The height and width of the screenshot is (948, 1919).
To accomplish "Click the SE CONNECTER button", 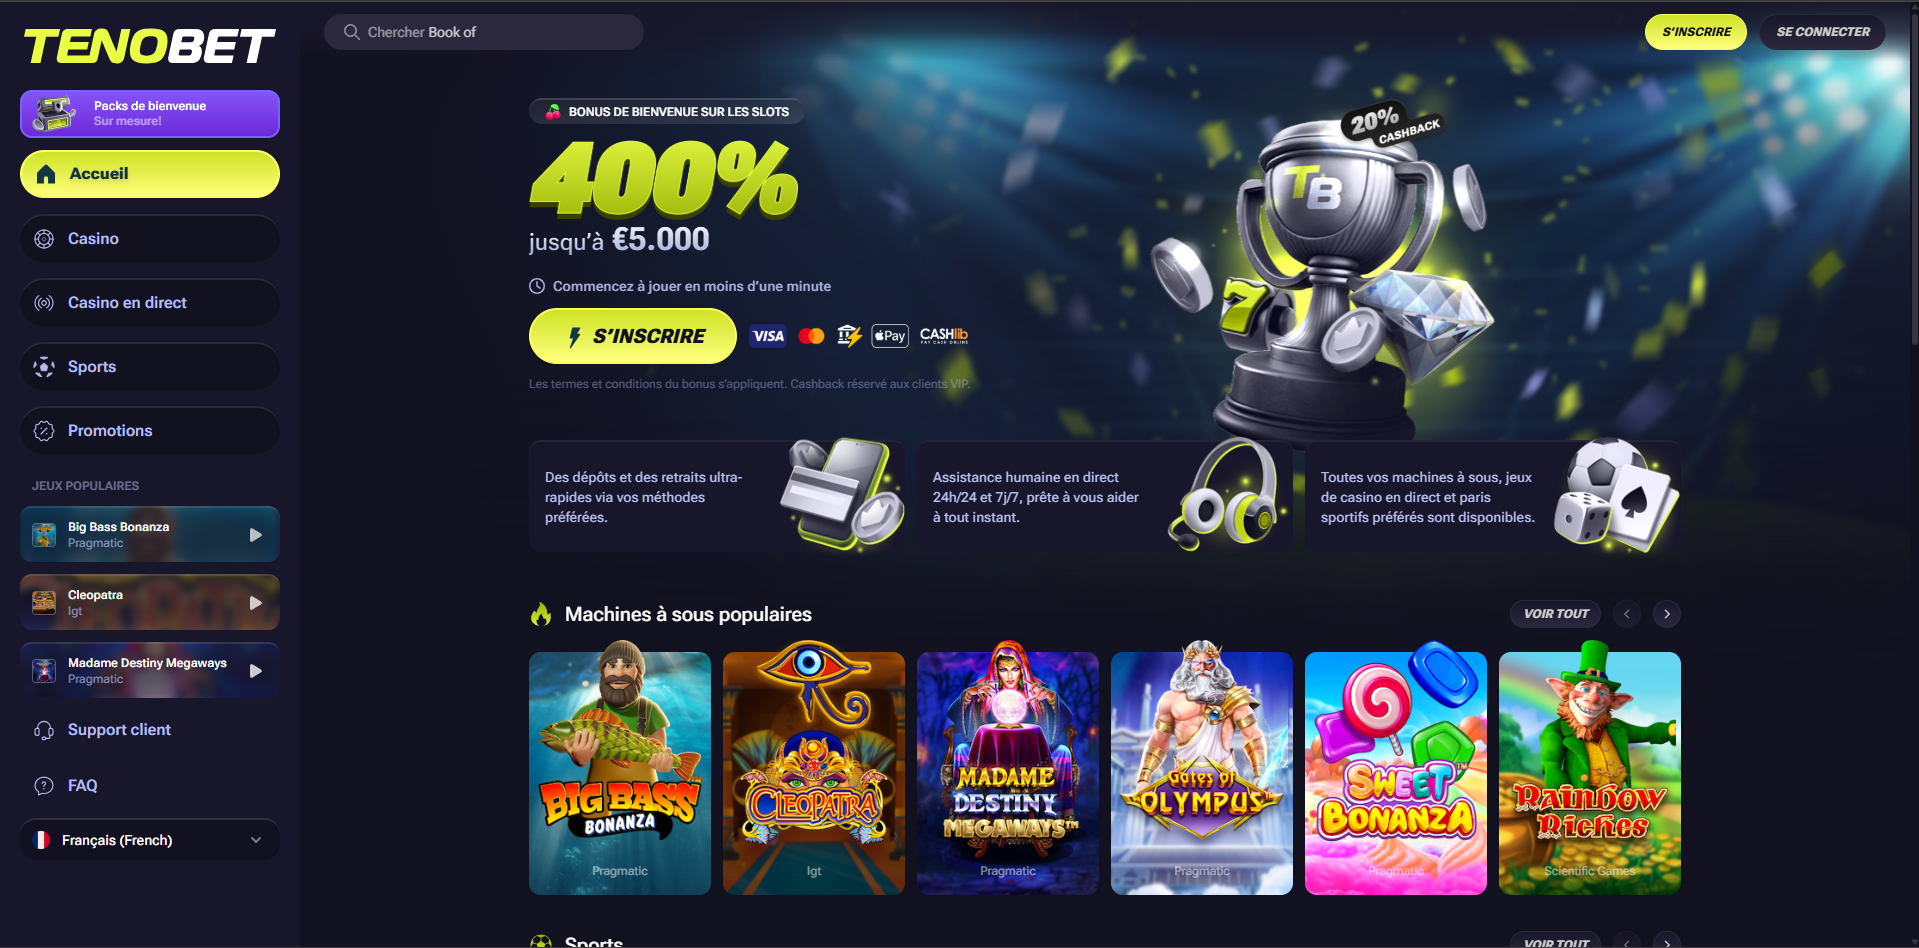I will point(1823,32).
